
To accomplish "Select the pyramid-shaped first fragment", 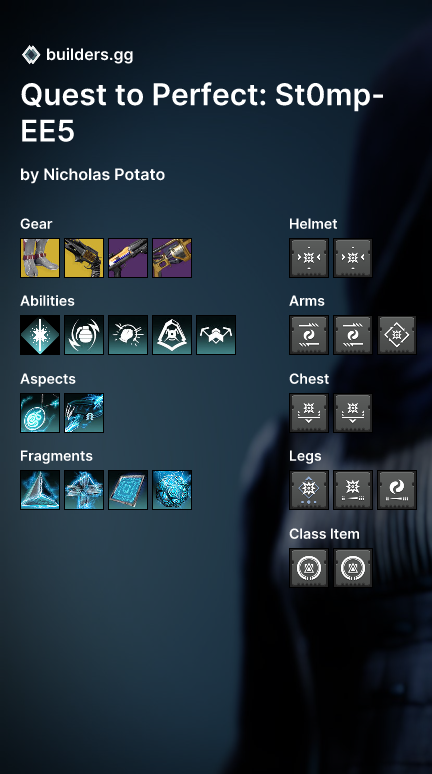I will (x=40, y=490).
